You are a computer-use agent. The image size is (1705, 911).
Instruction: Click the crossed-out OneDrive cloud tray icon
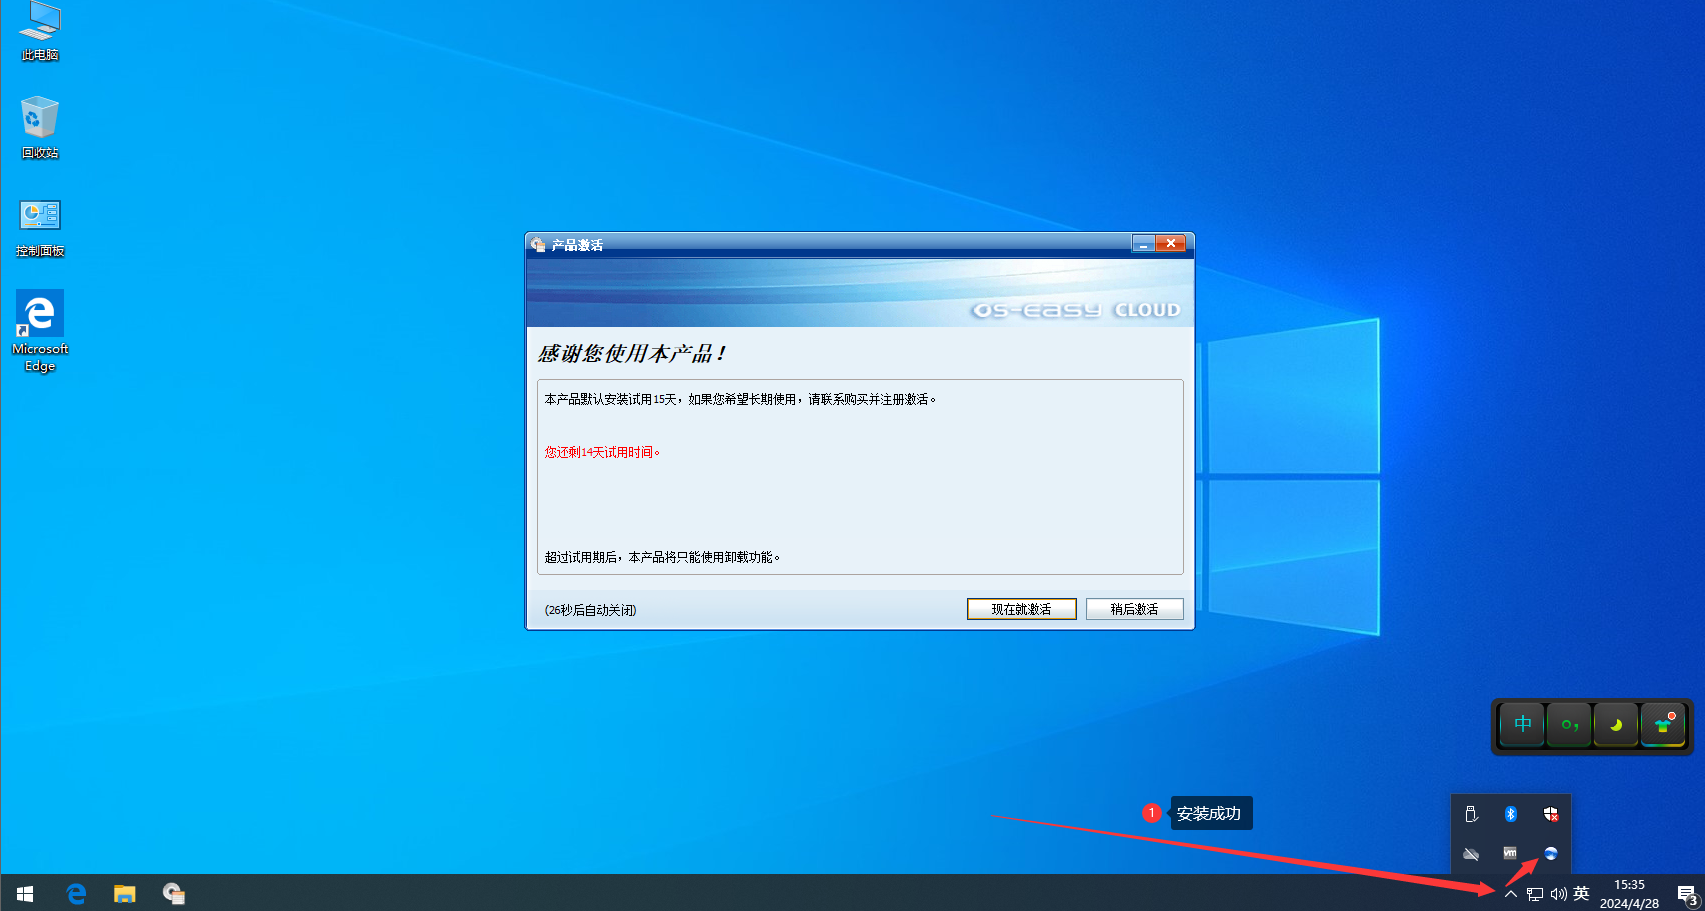1471,853
